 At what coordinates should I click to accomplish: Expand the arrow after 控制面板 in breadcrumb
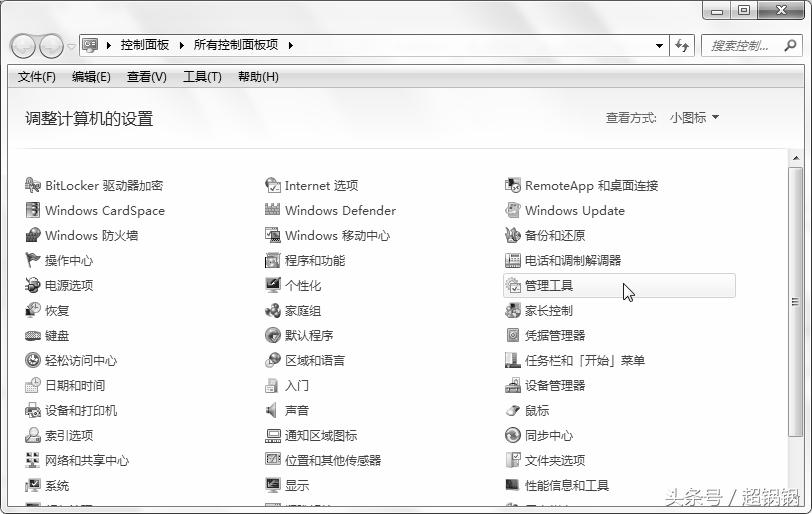tap(182, 46)
